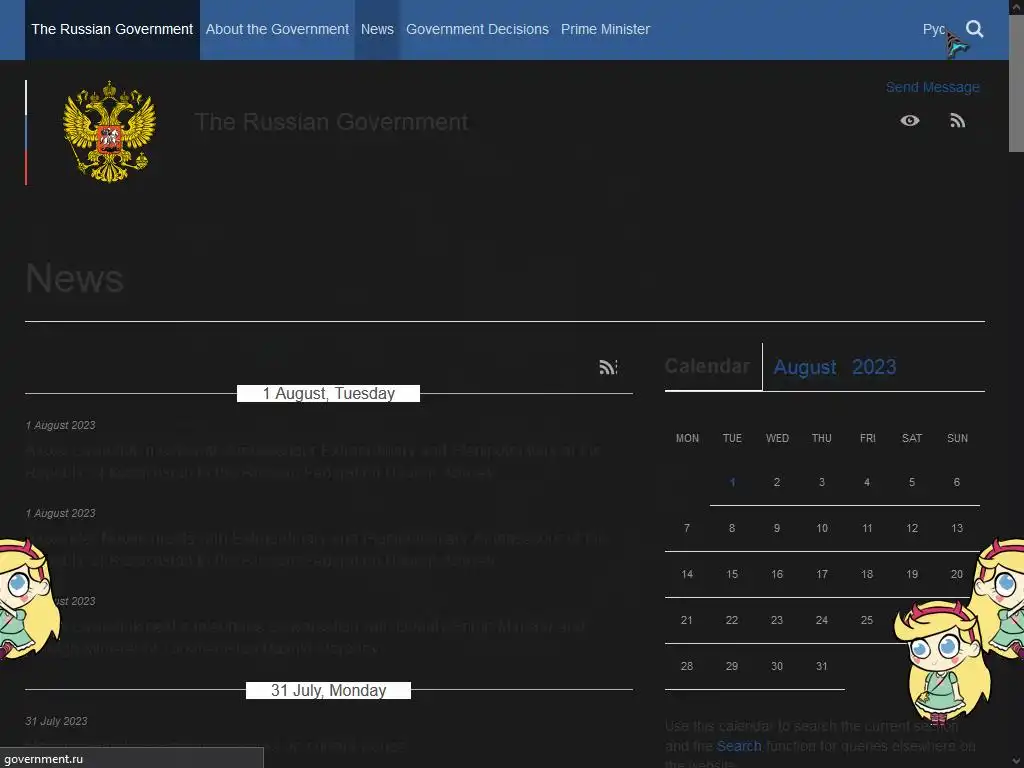Open the search magnifier icon

click(x=974, y=29)
